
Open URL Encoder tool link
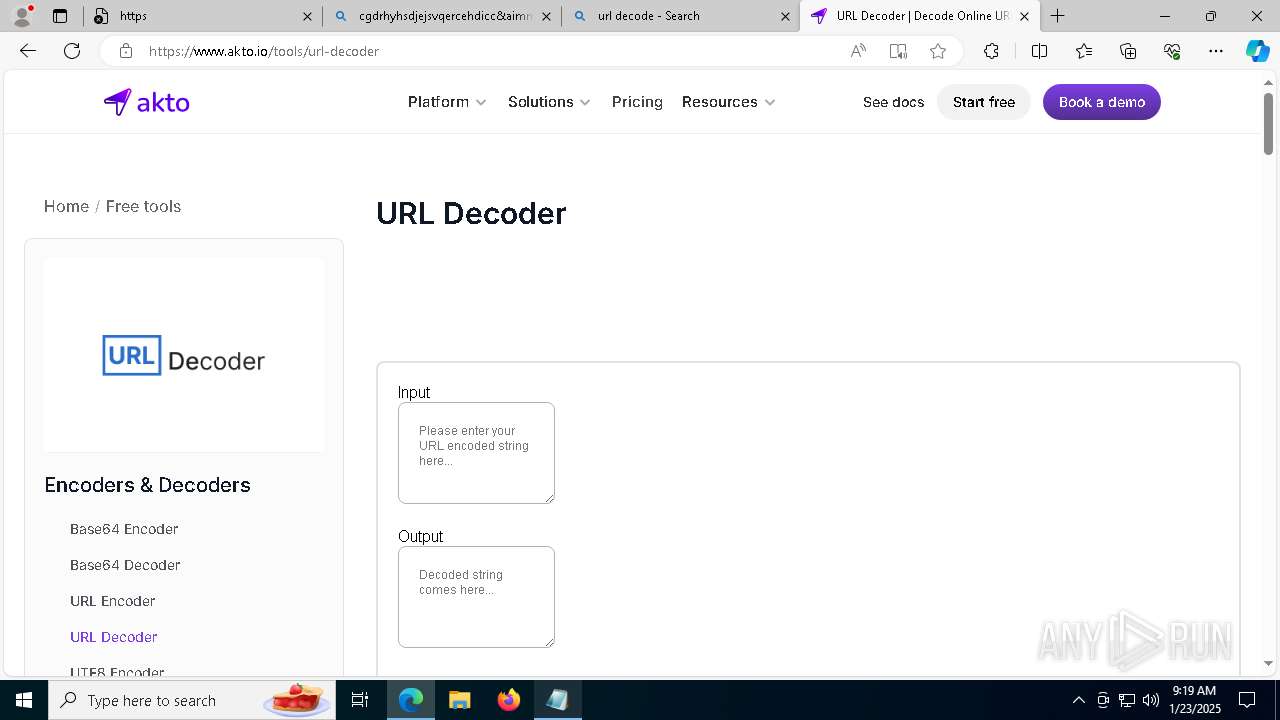pyautogui.click(x=112, y=601)
